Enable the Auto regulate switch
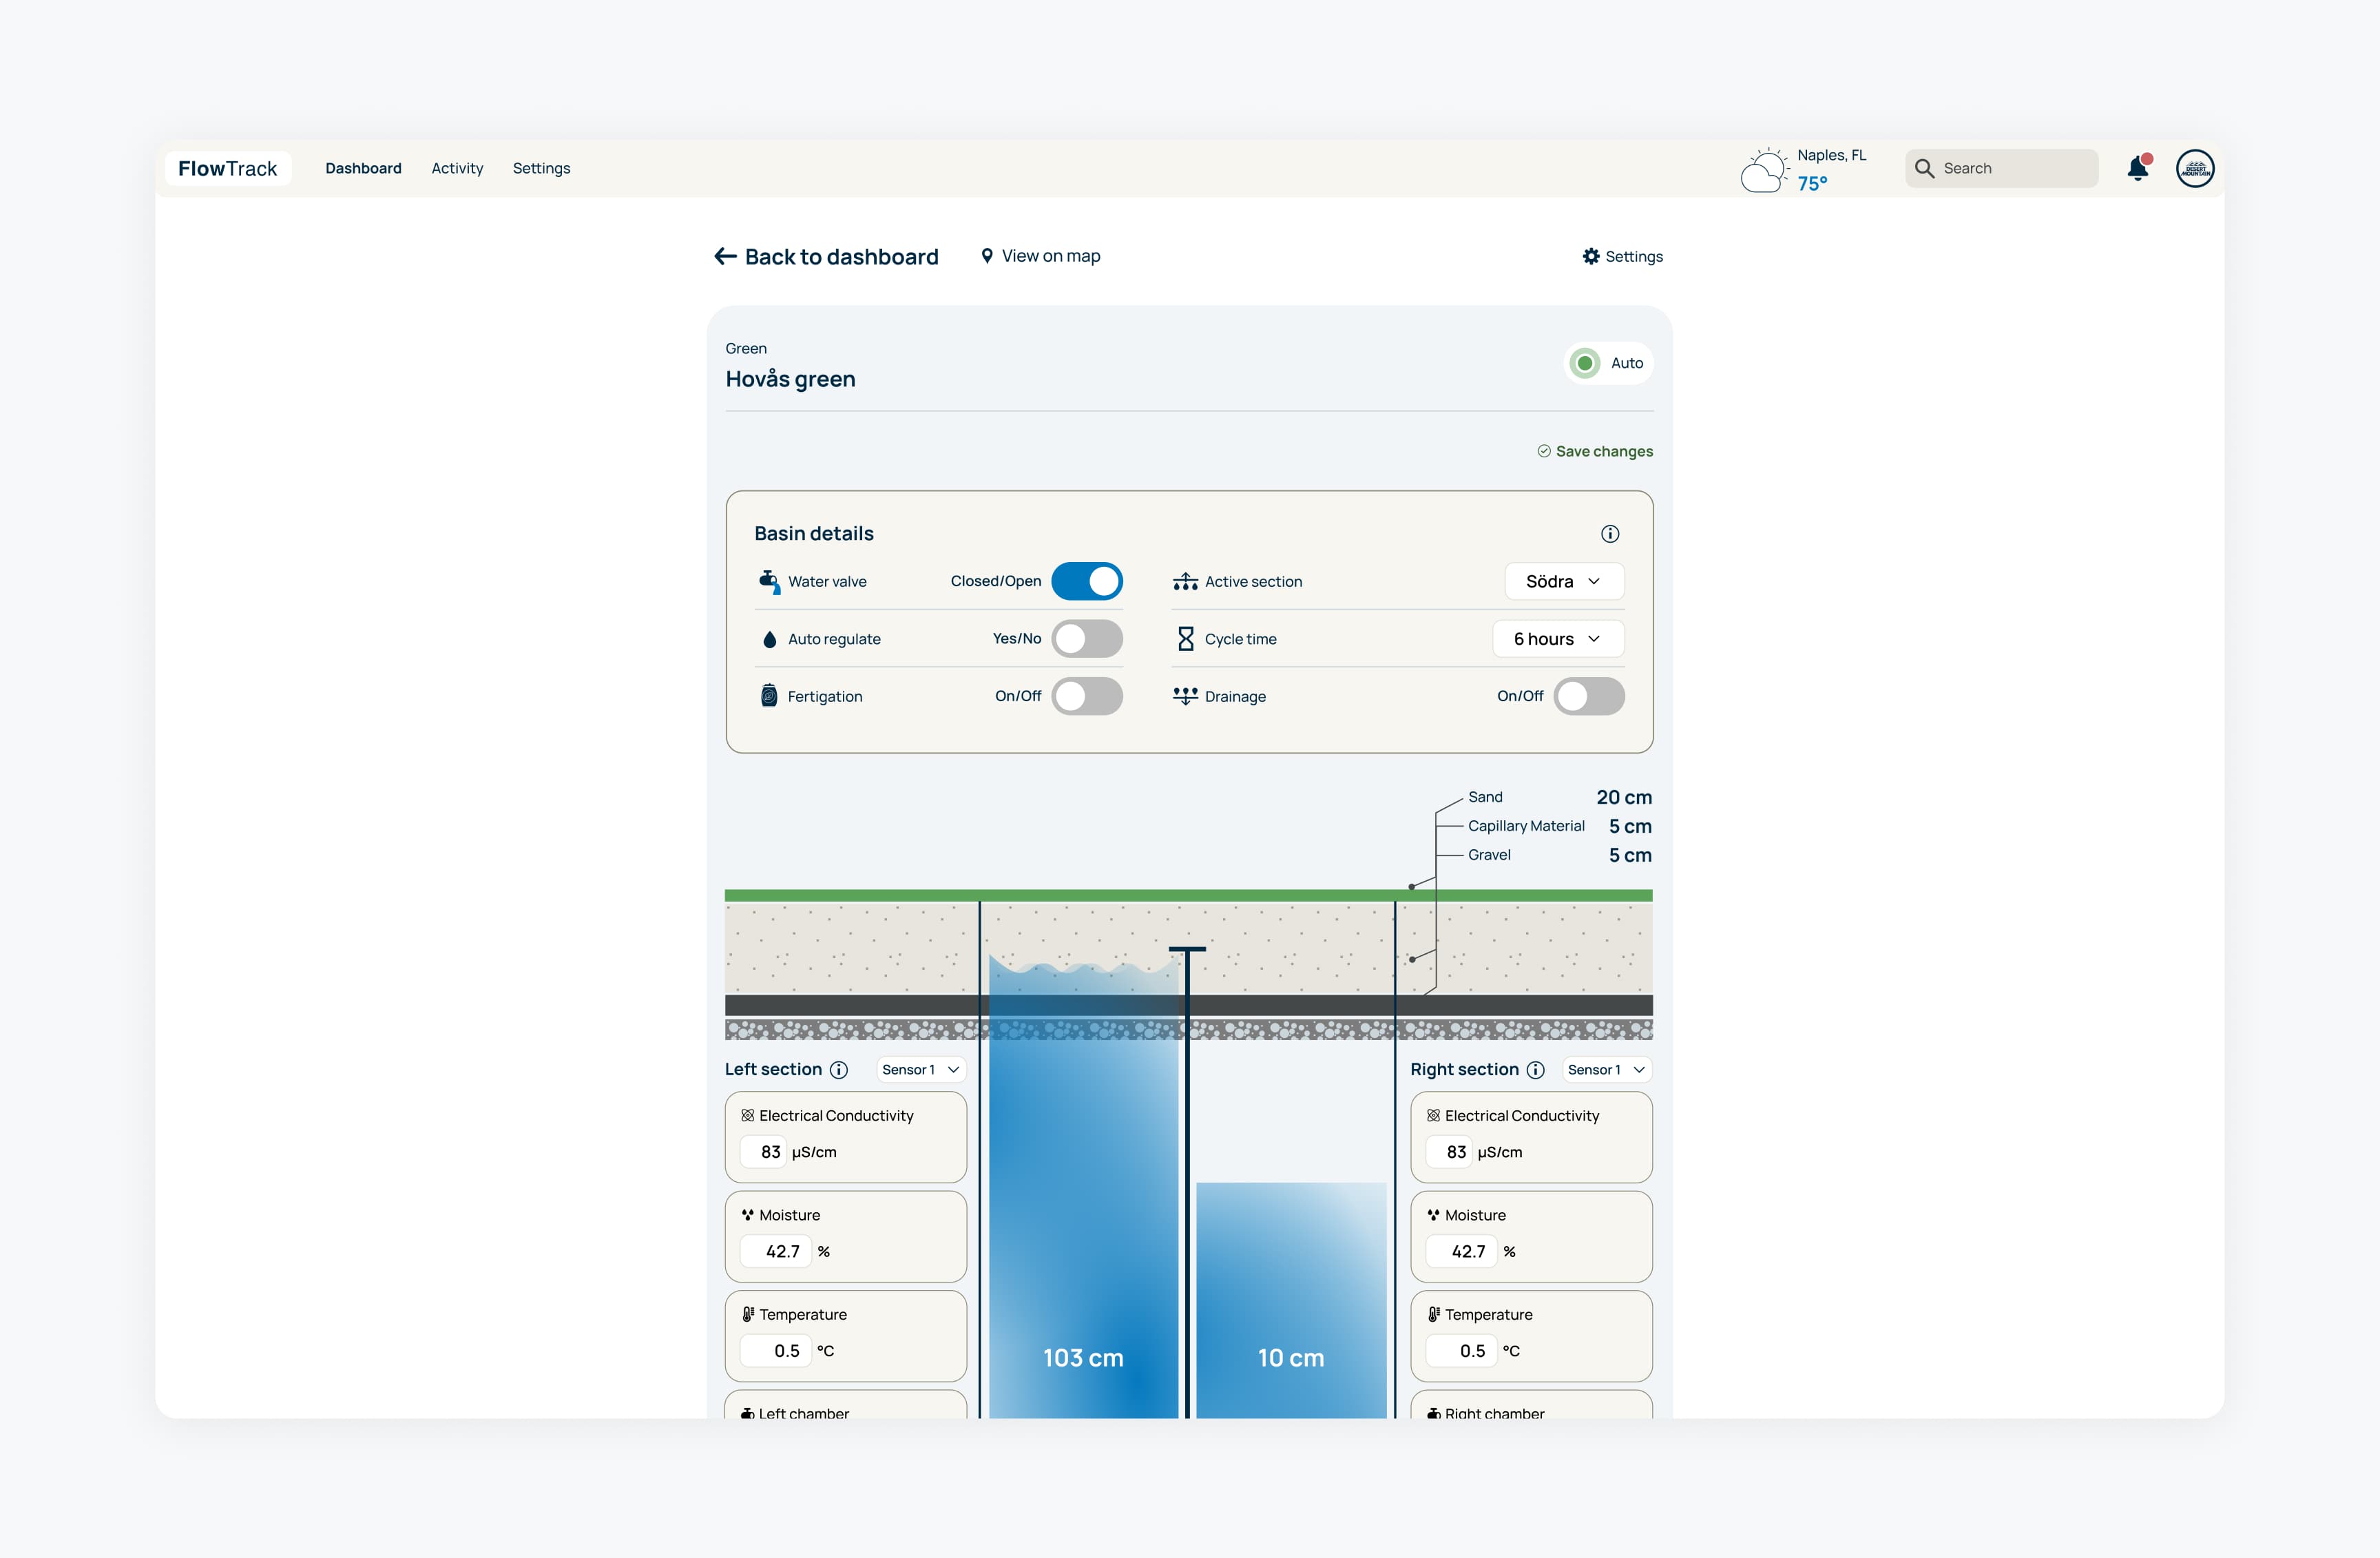The width and height of the screenshot is (2380, 1558). [x=1087, y=639]
